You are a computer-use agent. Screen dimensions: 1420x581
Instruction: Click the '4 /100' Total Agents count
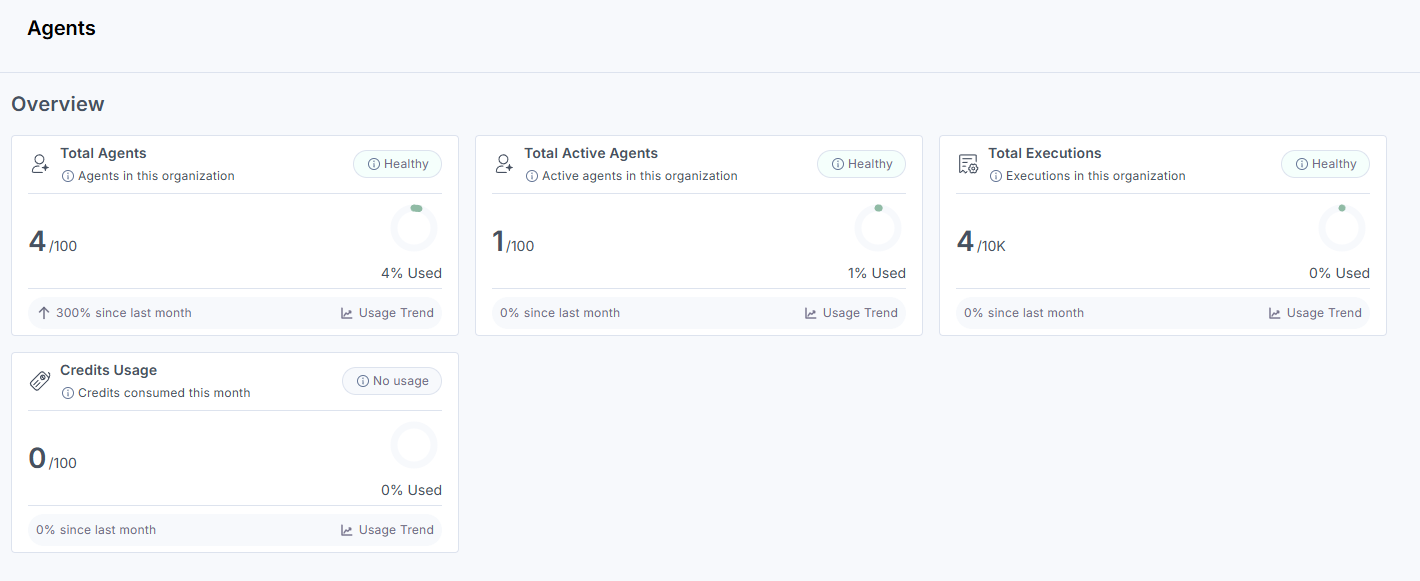[x=53, y=242]
